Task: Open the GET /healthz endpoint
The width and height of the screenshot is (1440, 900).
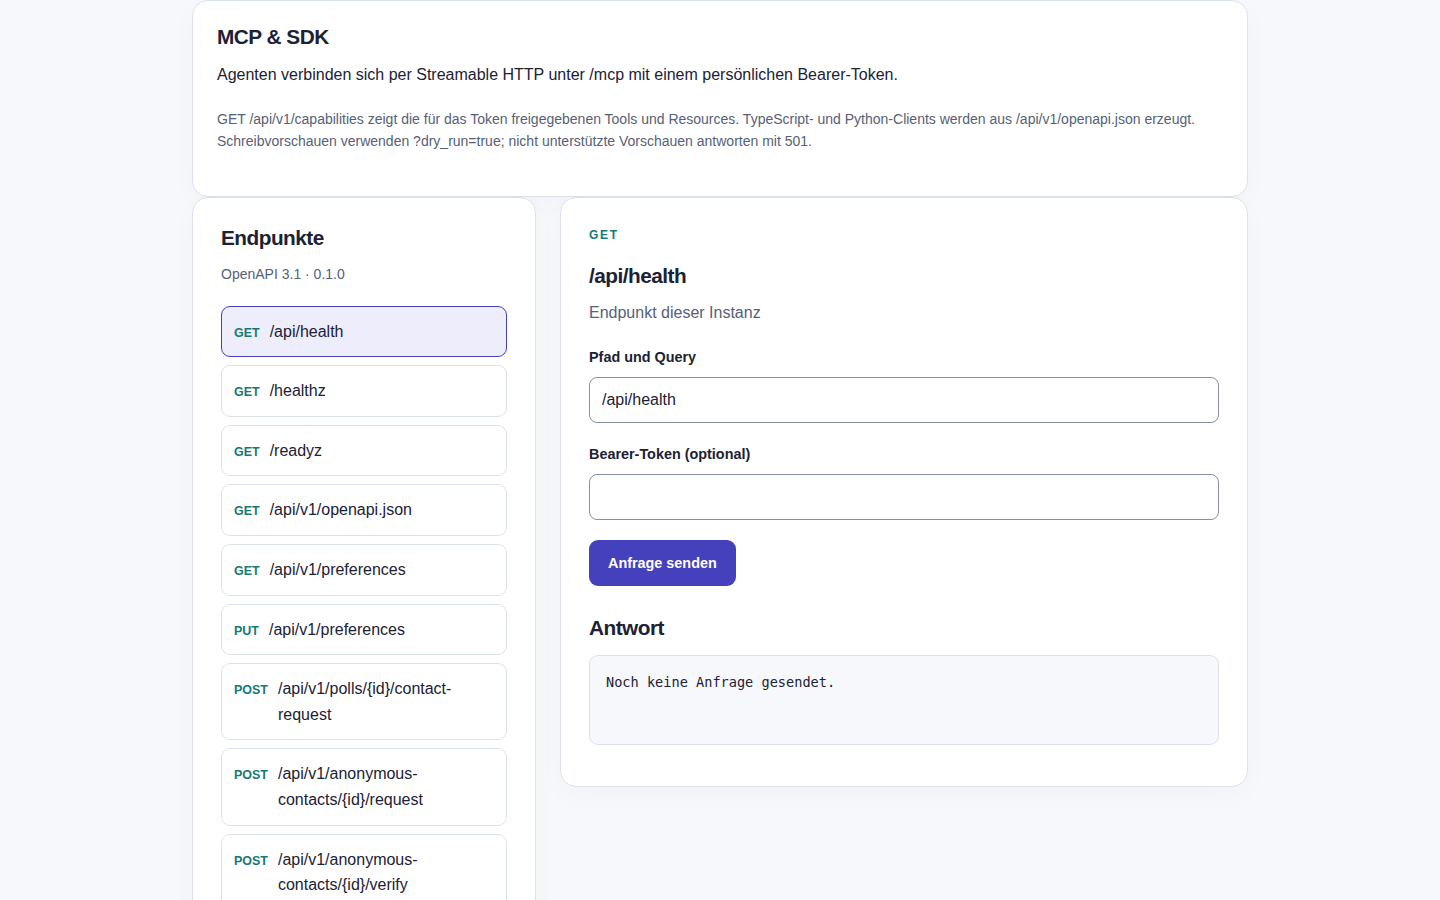Action: click(x=364, y=391)
